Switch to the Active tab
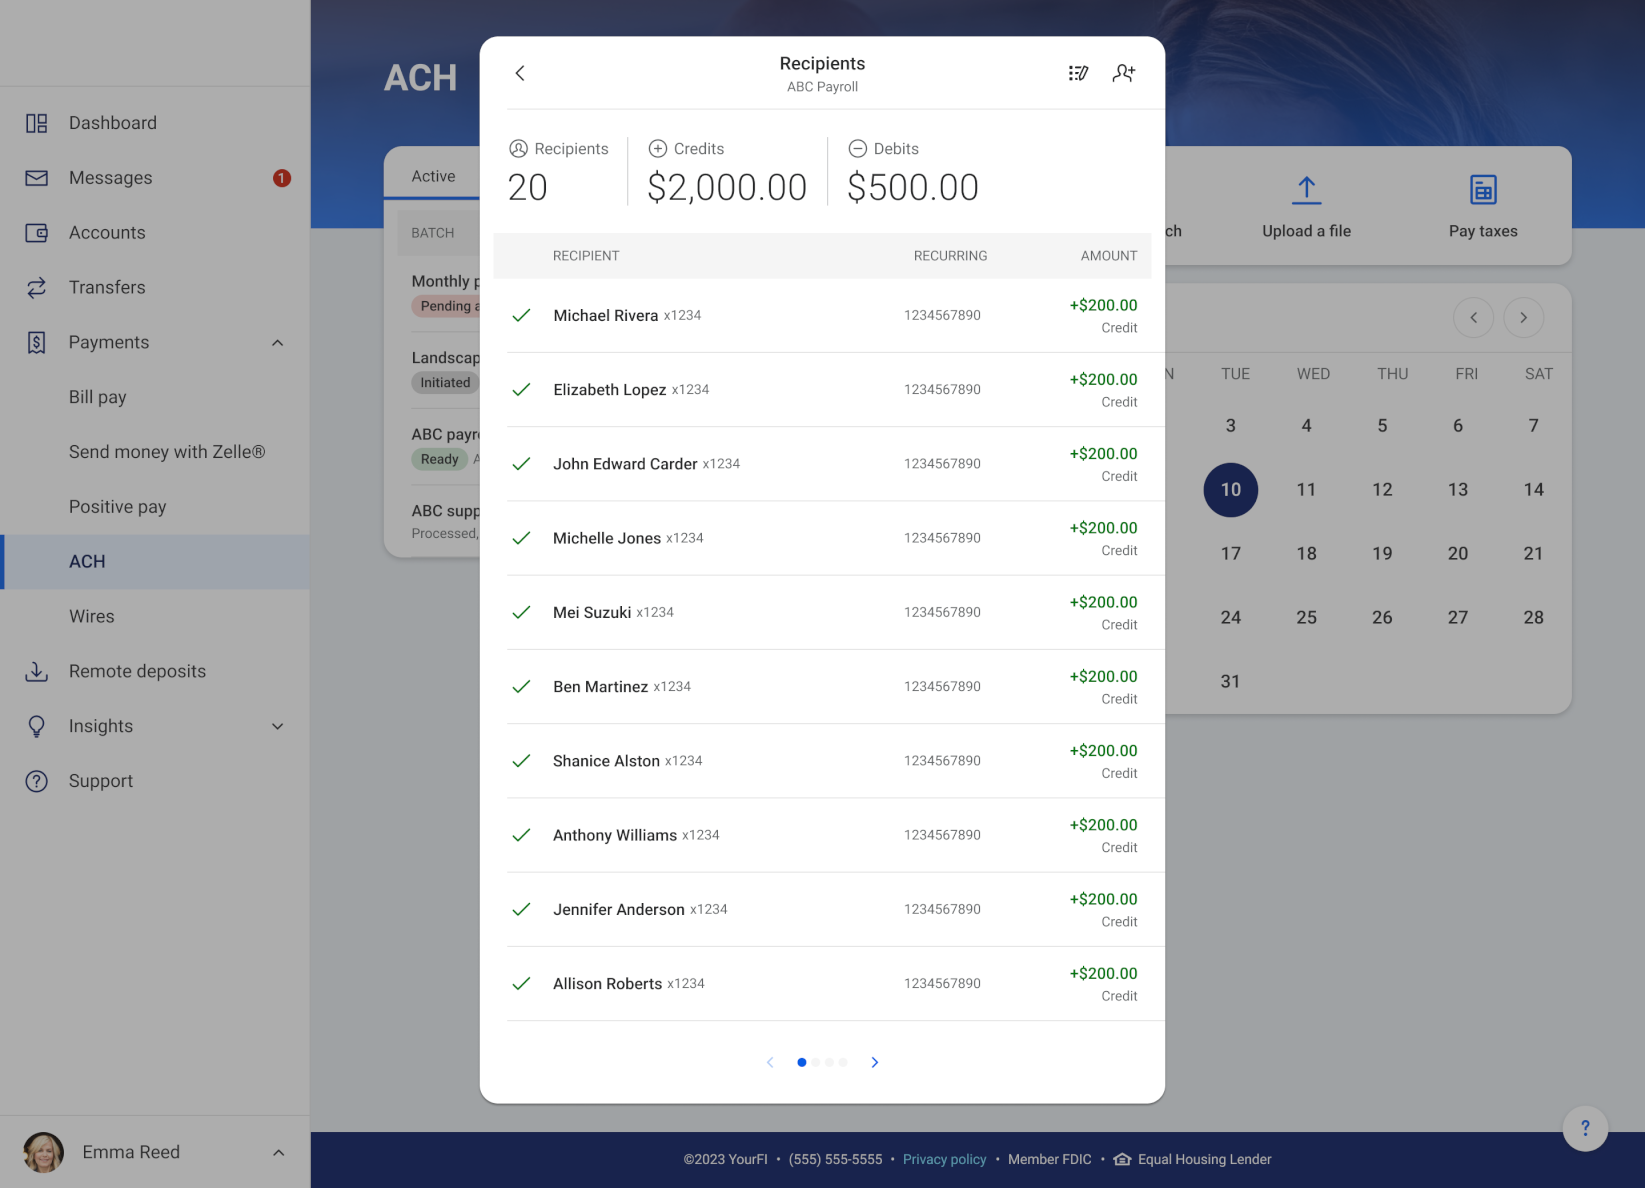The image size is (1645, 1188). 433,176
